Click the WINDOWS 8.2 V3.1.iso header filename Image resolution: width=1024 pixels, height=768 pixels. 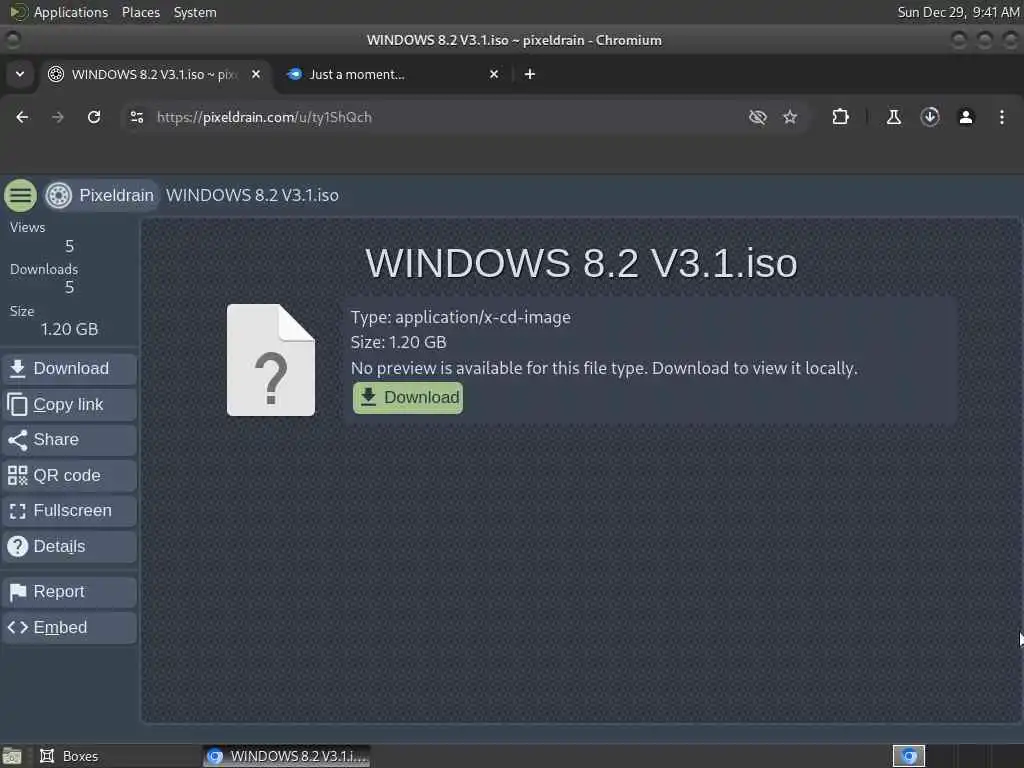click(252, 195)
